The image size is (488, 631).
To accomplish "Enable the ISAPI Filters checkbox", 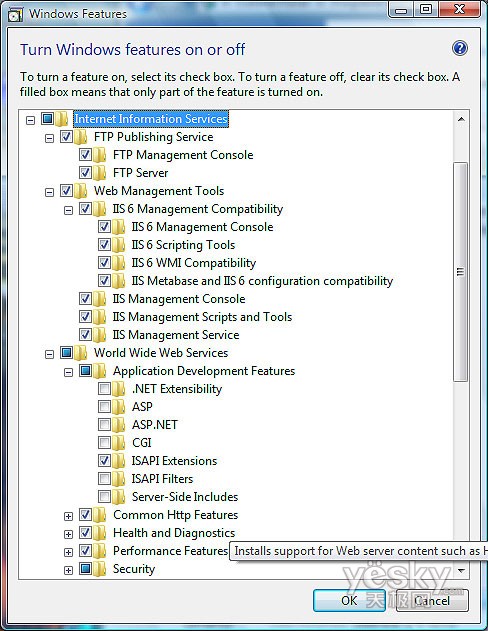I will pos(104,478).
